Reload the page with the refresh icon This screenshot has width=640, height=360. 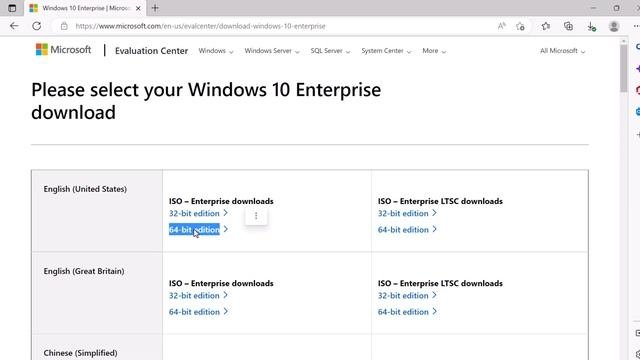pos(37,26)
